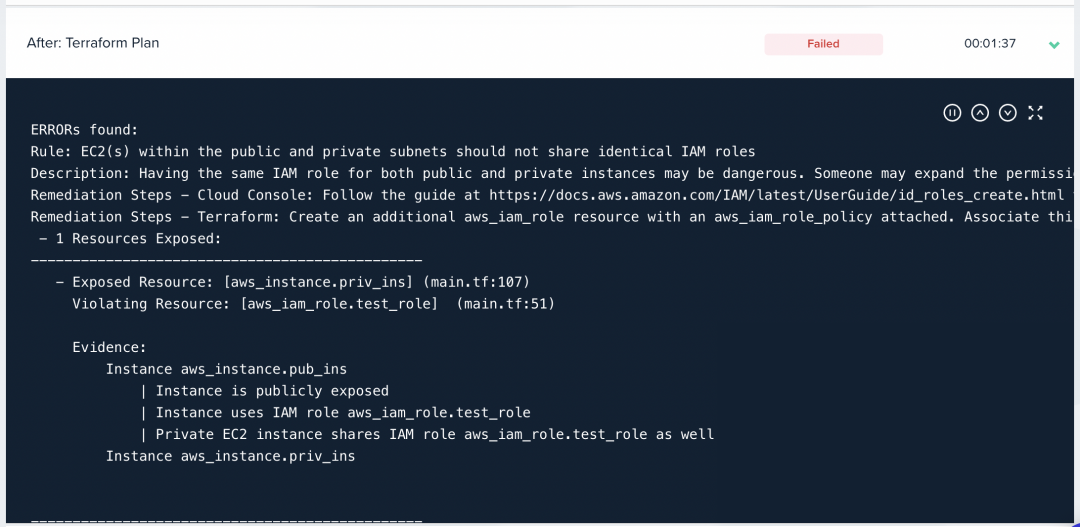Viewport: 1080px width, 527px height.
Task: Click the Instance is publicly exposed line
Action: pyautogui.click(x=272, y=391)
